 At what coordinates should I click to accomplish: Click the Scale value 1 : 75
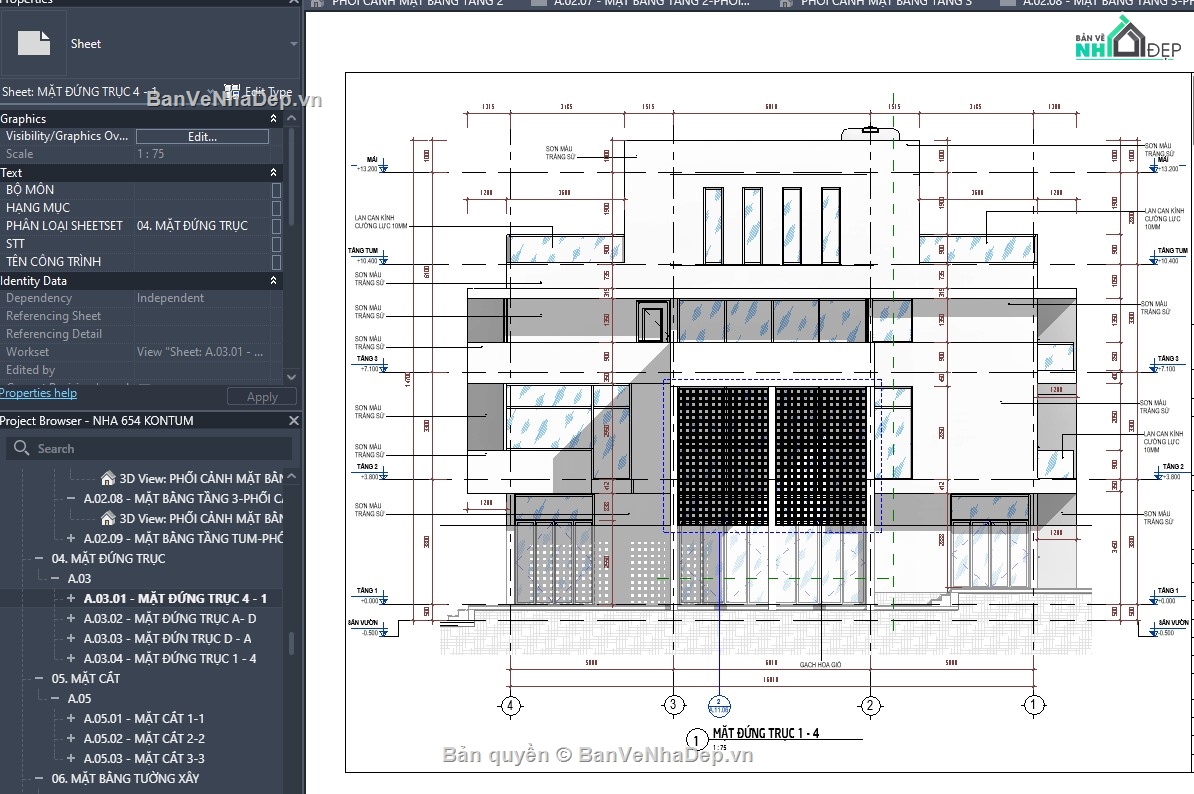coord(151,154)
